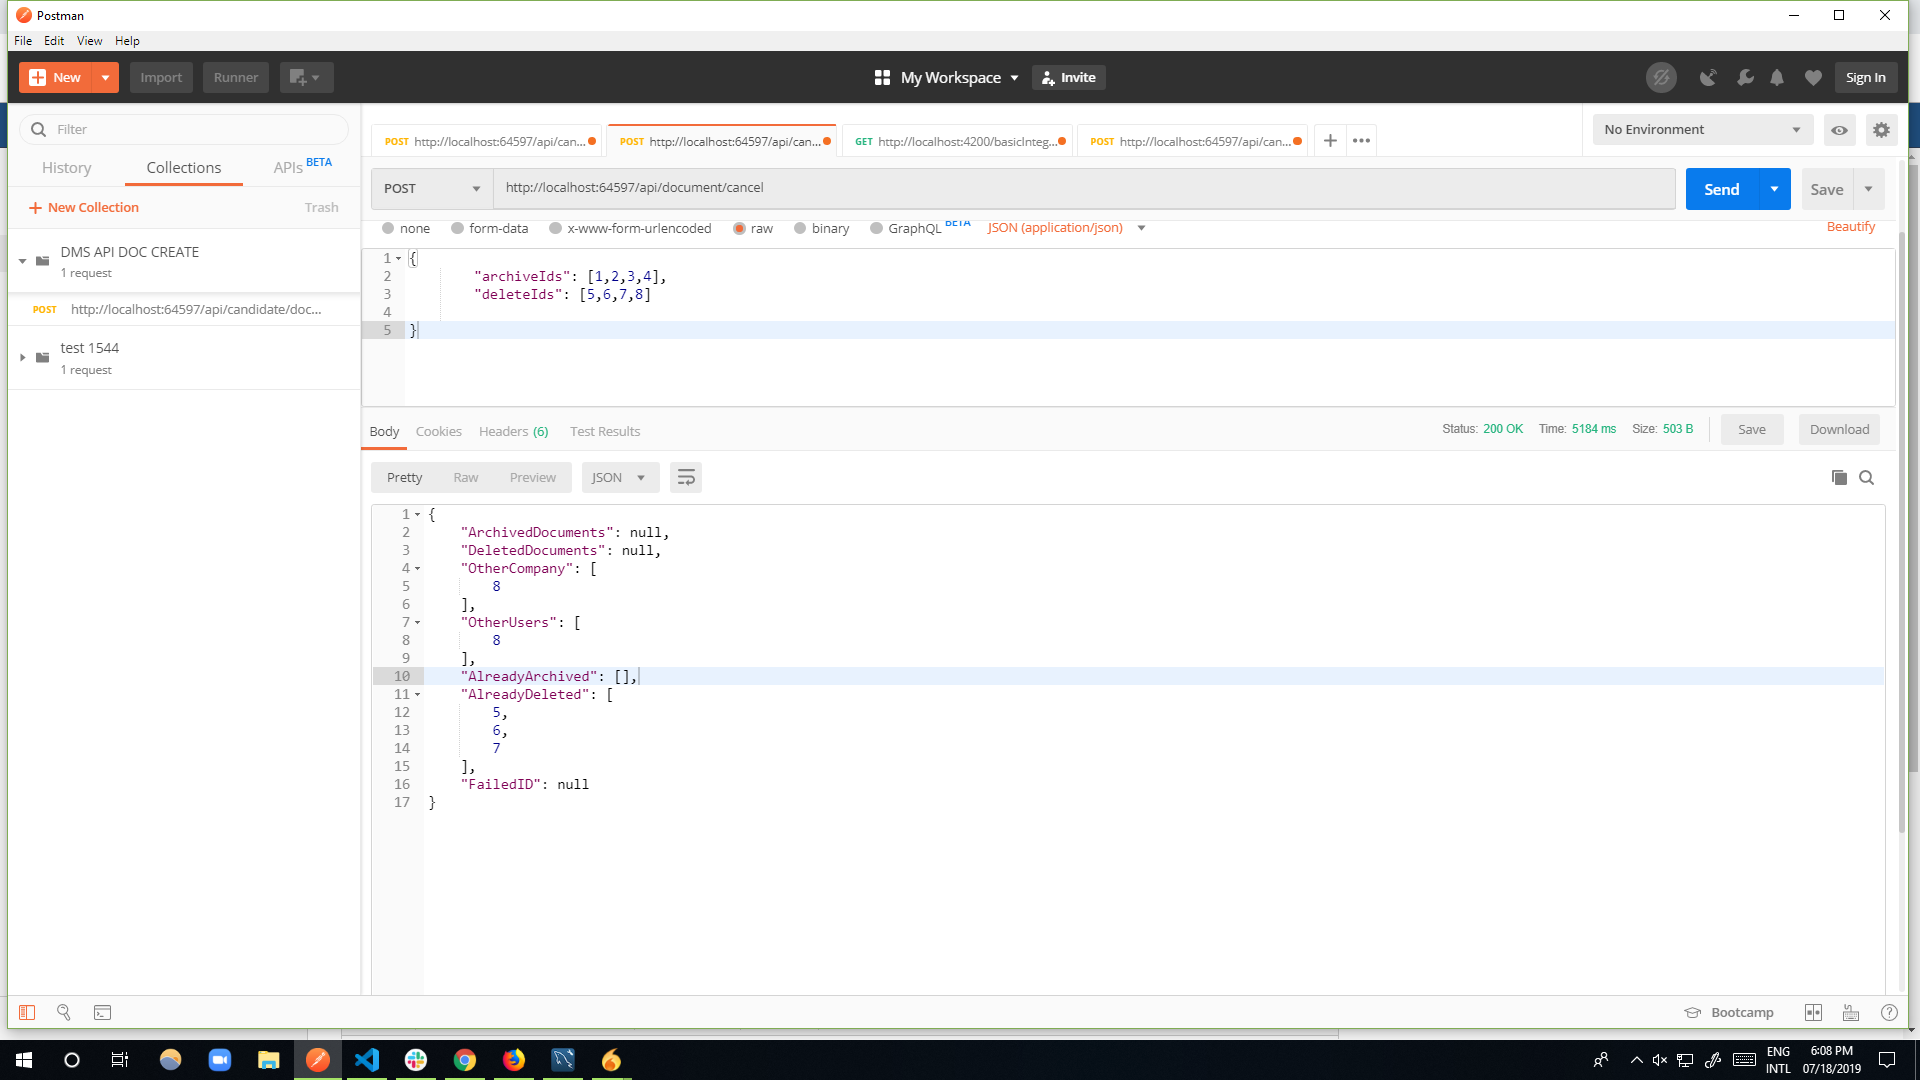Click the environment quick look eye icon
1920x1080 pixels.
(x=1839, y=130)
